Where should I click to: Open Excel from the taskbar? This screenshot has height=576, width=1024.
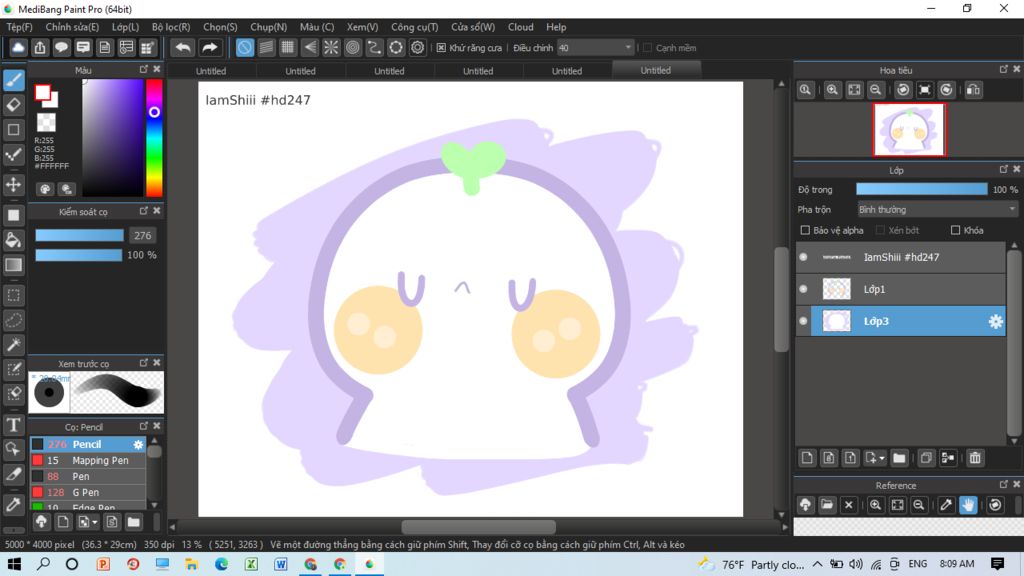coord(251,564)
